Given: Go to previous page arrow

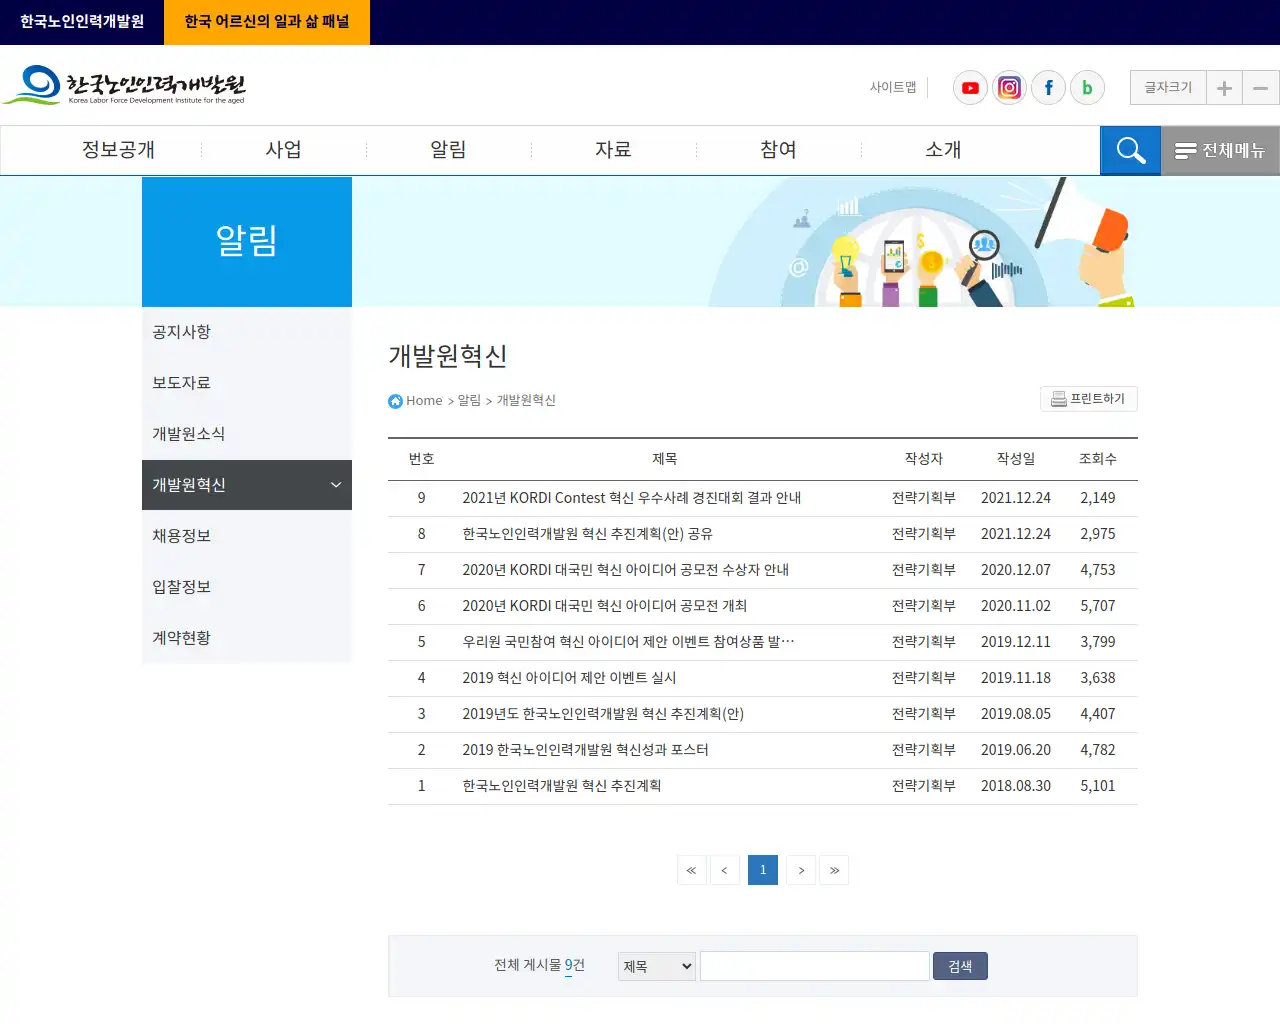Looking at the screenshot, I should [725, 870].
